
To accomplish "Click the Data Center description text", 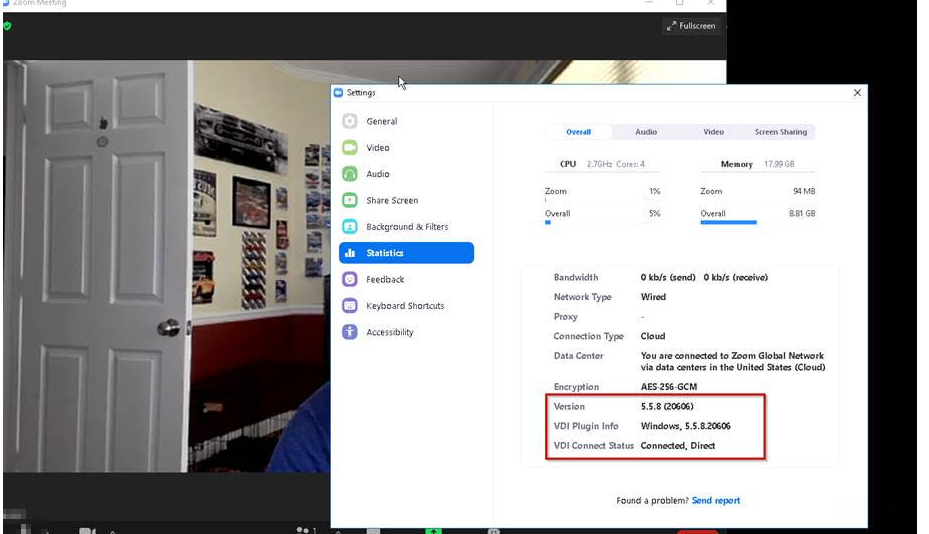I will 733,361.
